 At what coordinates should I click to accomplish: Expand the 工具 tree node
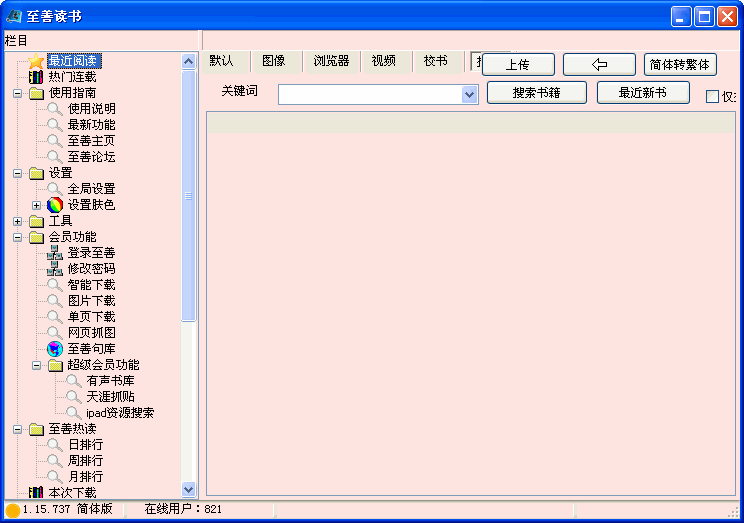pyautogui.click(x=17, y=221)
